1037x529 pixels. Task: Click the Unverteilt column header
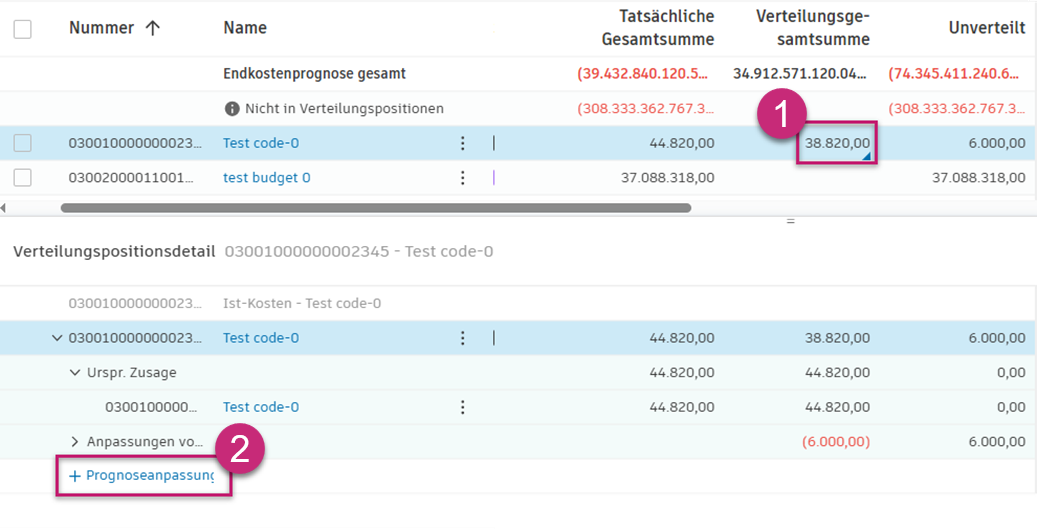[986, 28]
